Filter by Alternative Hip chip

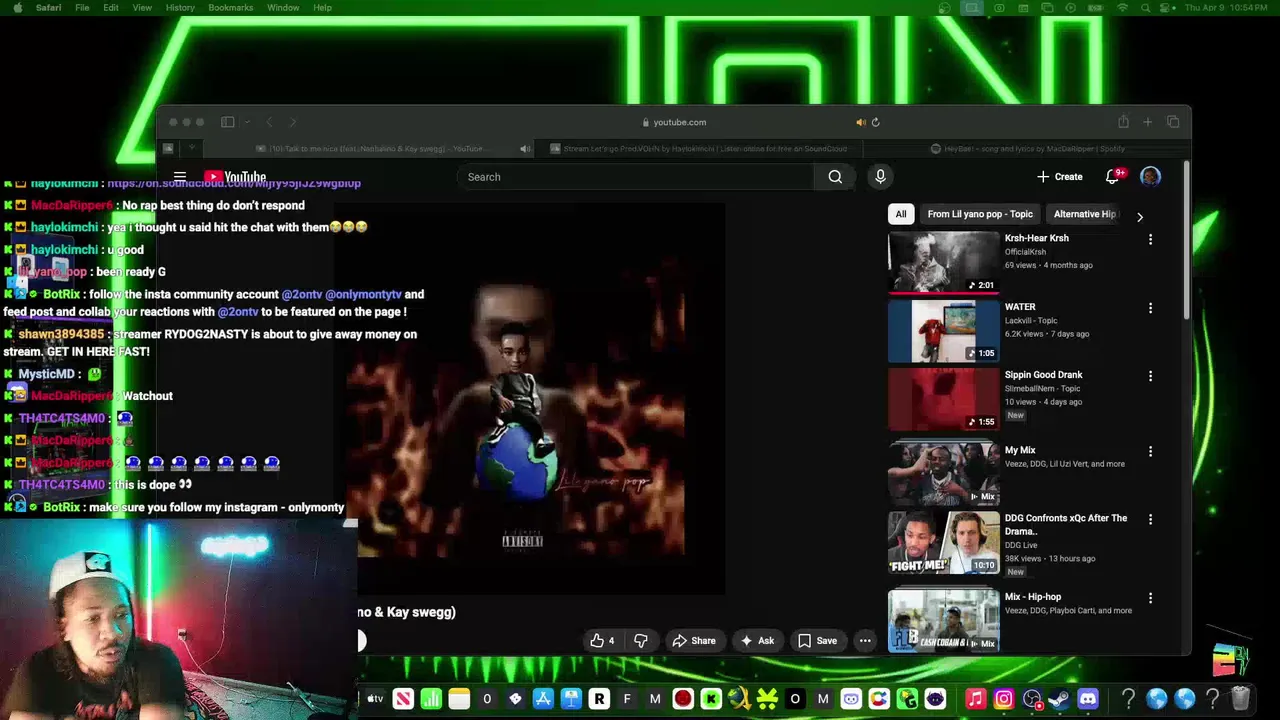[1085, 214]
